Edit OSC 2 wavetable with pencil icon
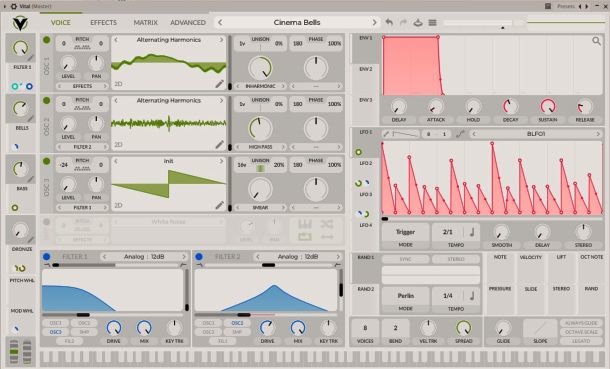This screenshot has width=610, height=369. tap(219, 144)
